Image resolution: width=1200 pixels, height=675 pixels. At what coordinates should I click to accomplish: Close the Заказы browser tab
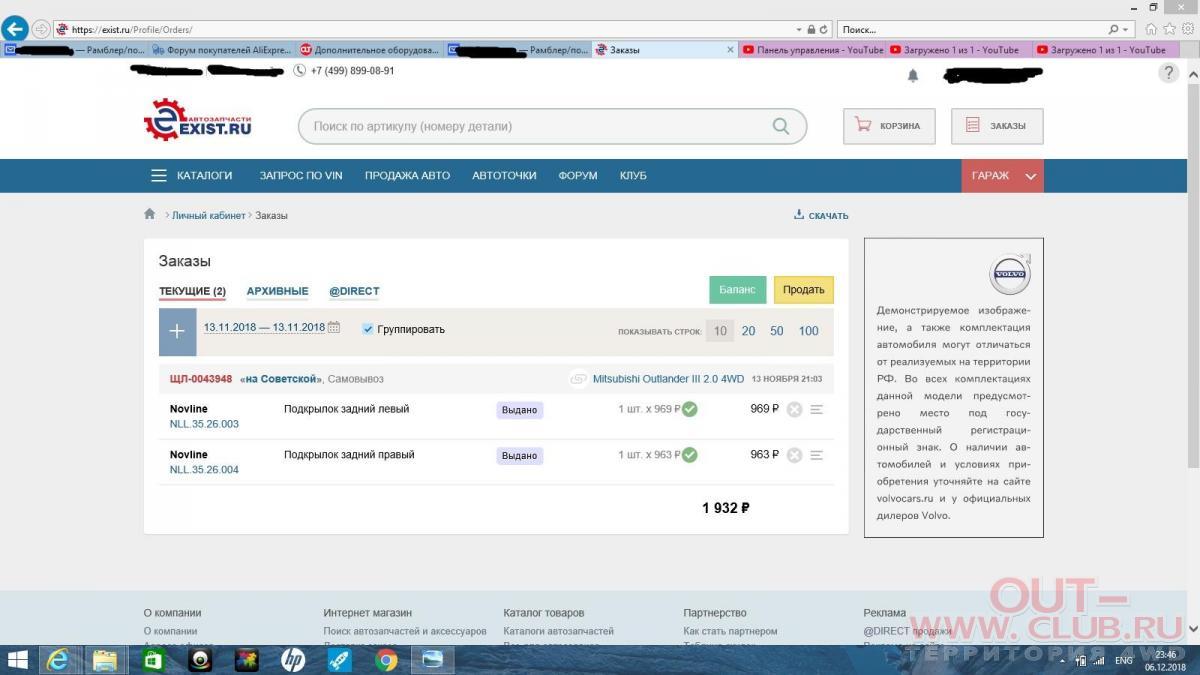[x=731, y=49]
